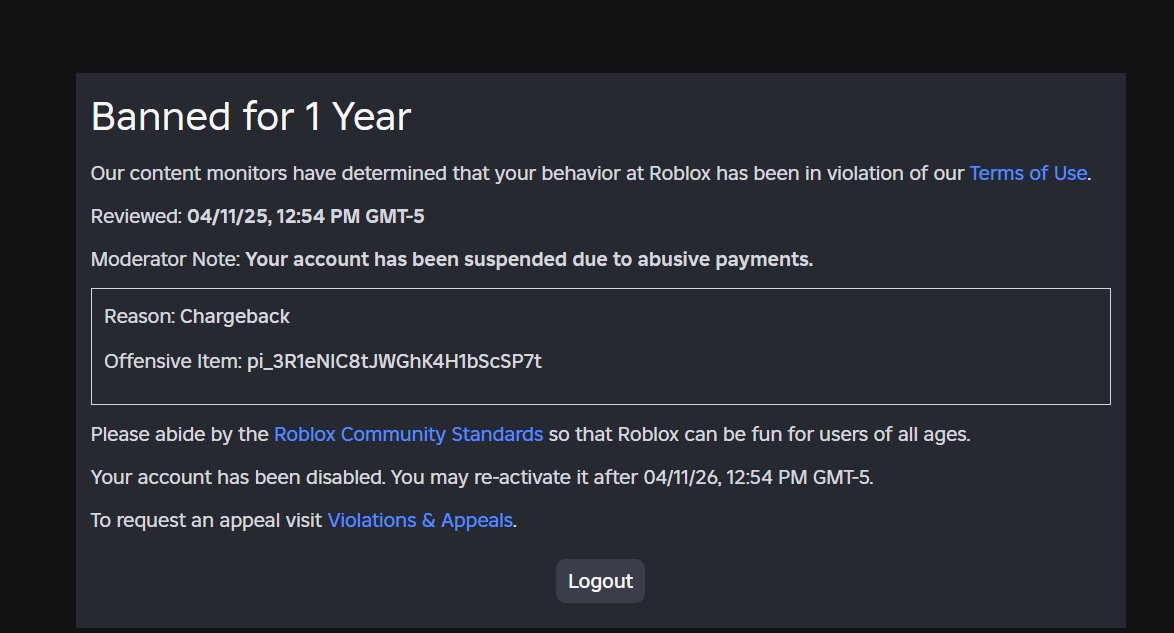Click the 'Banned for 1 Year' heading
The image size is (1174, 633).
point(251,117)
